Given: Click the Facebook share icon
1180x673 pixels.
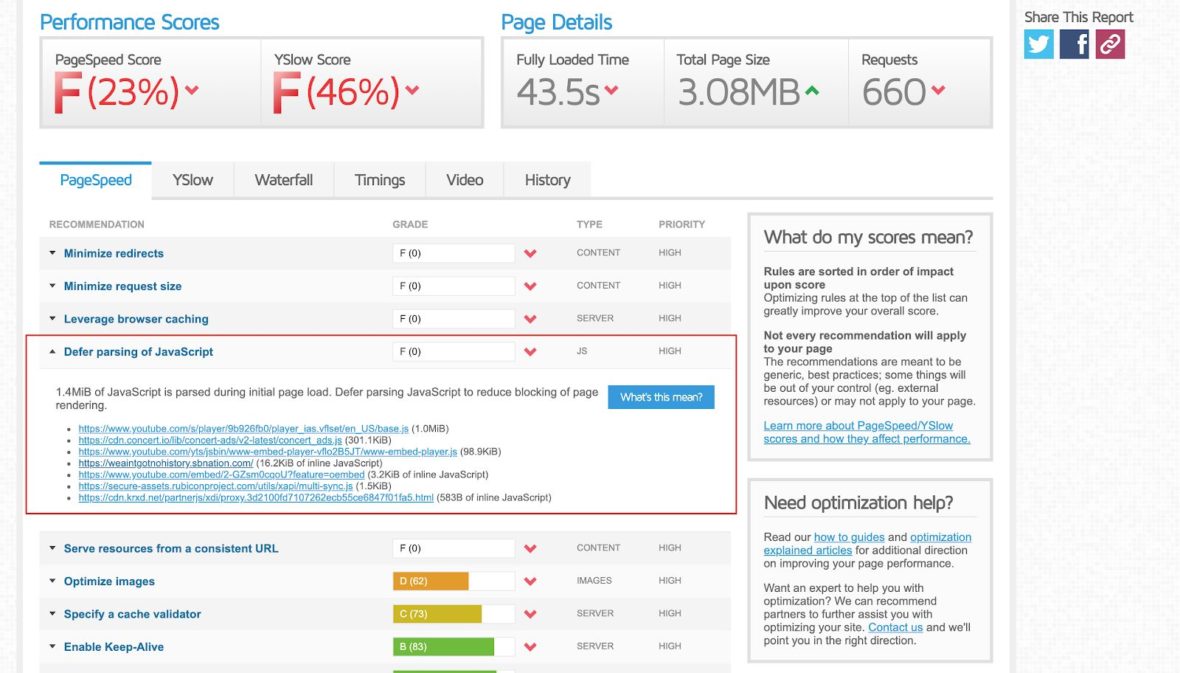Looking at the screenshot, I should tap(1074, 44).
